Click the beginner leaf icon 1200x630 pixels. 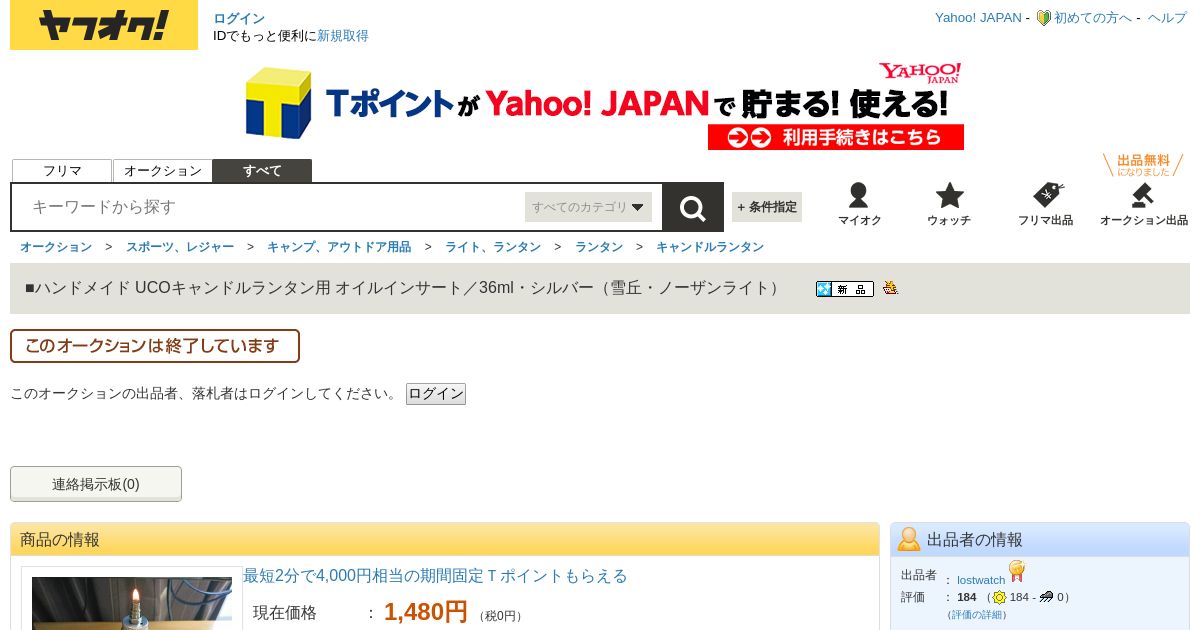(1043, 18)
